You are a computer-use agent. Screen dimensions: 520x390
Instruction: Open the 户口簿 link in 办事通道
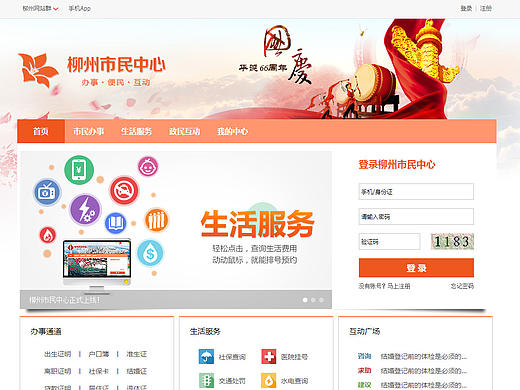pyautogui.click(x=99, y=354)
